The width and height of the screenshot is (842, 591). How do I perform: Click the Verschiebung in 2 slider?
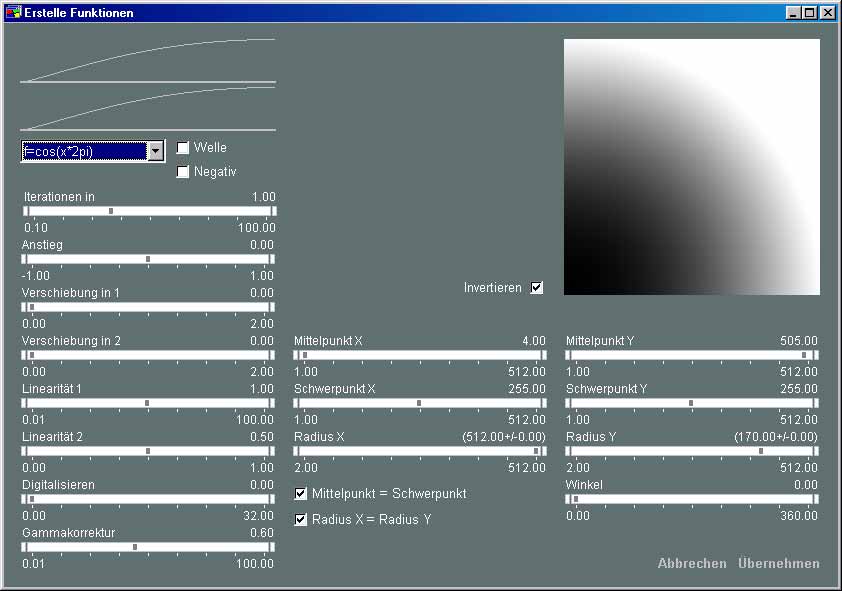148,355
